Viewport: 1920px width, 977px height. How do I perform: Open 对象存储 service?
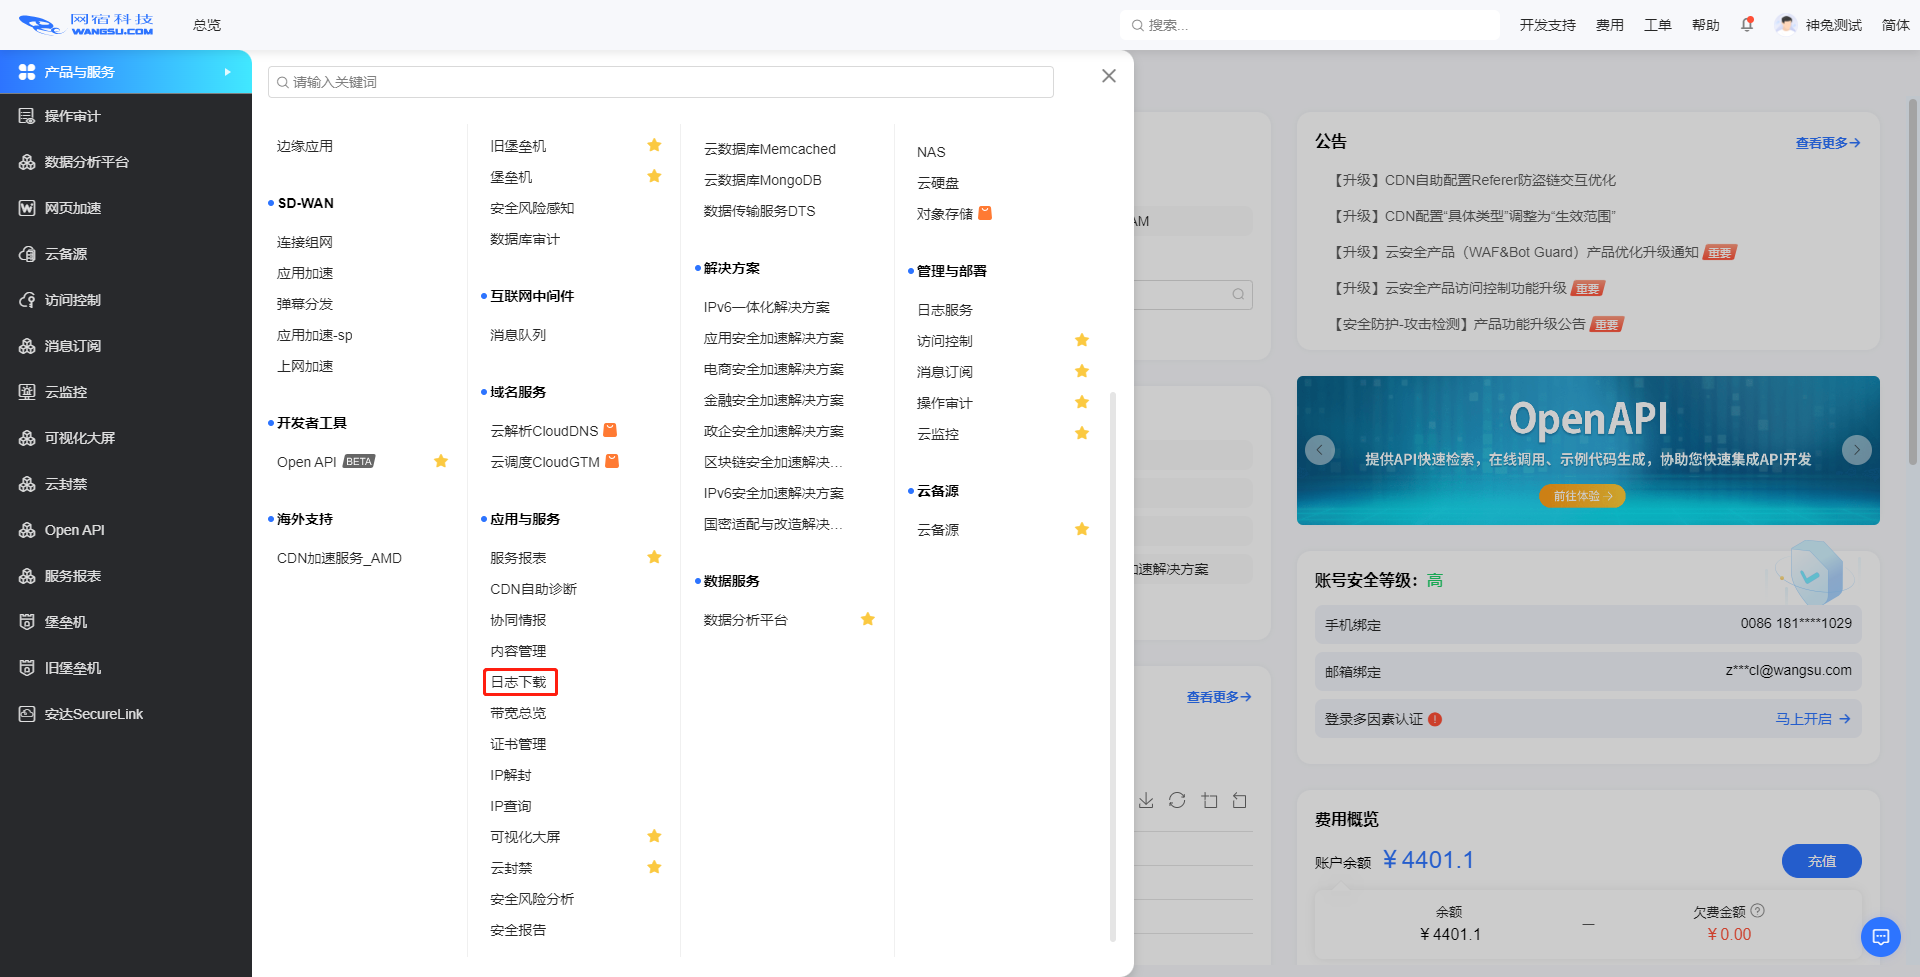point(945,214)
